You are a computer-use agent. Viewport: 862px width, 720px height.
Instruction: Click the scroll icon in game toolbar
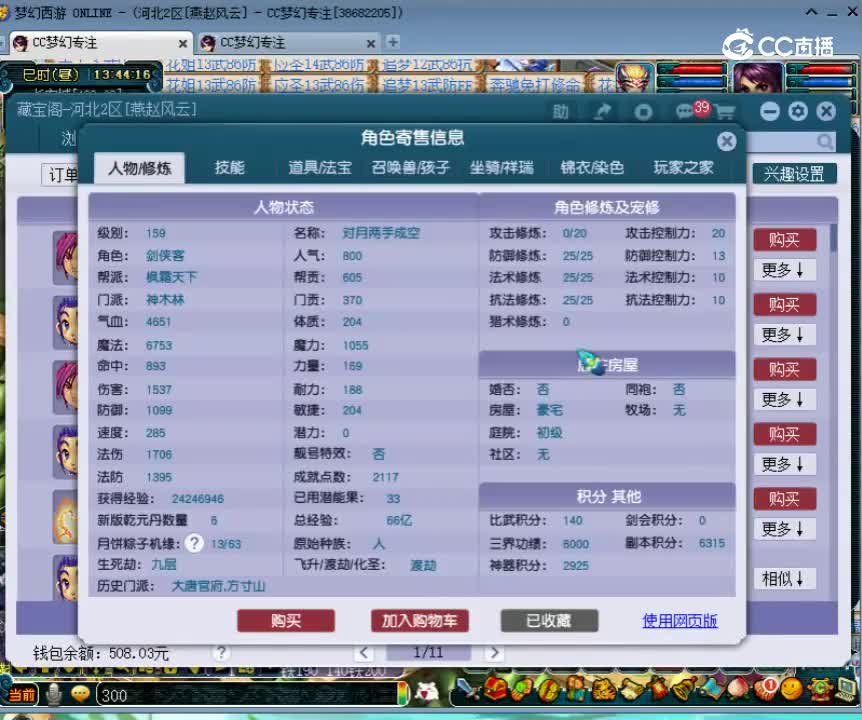(x=631, y=689)
